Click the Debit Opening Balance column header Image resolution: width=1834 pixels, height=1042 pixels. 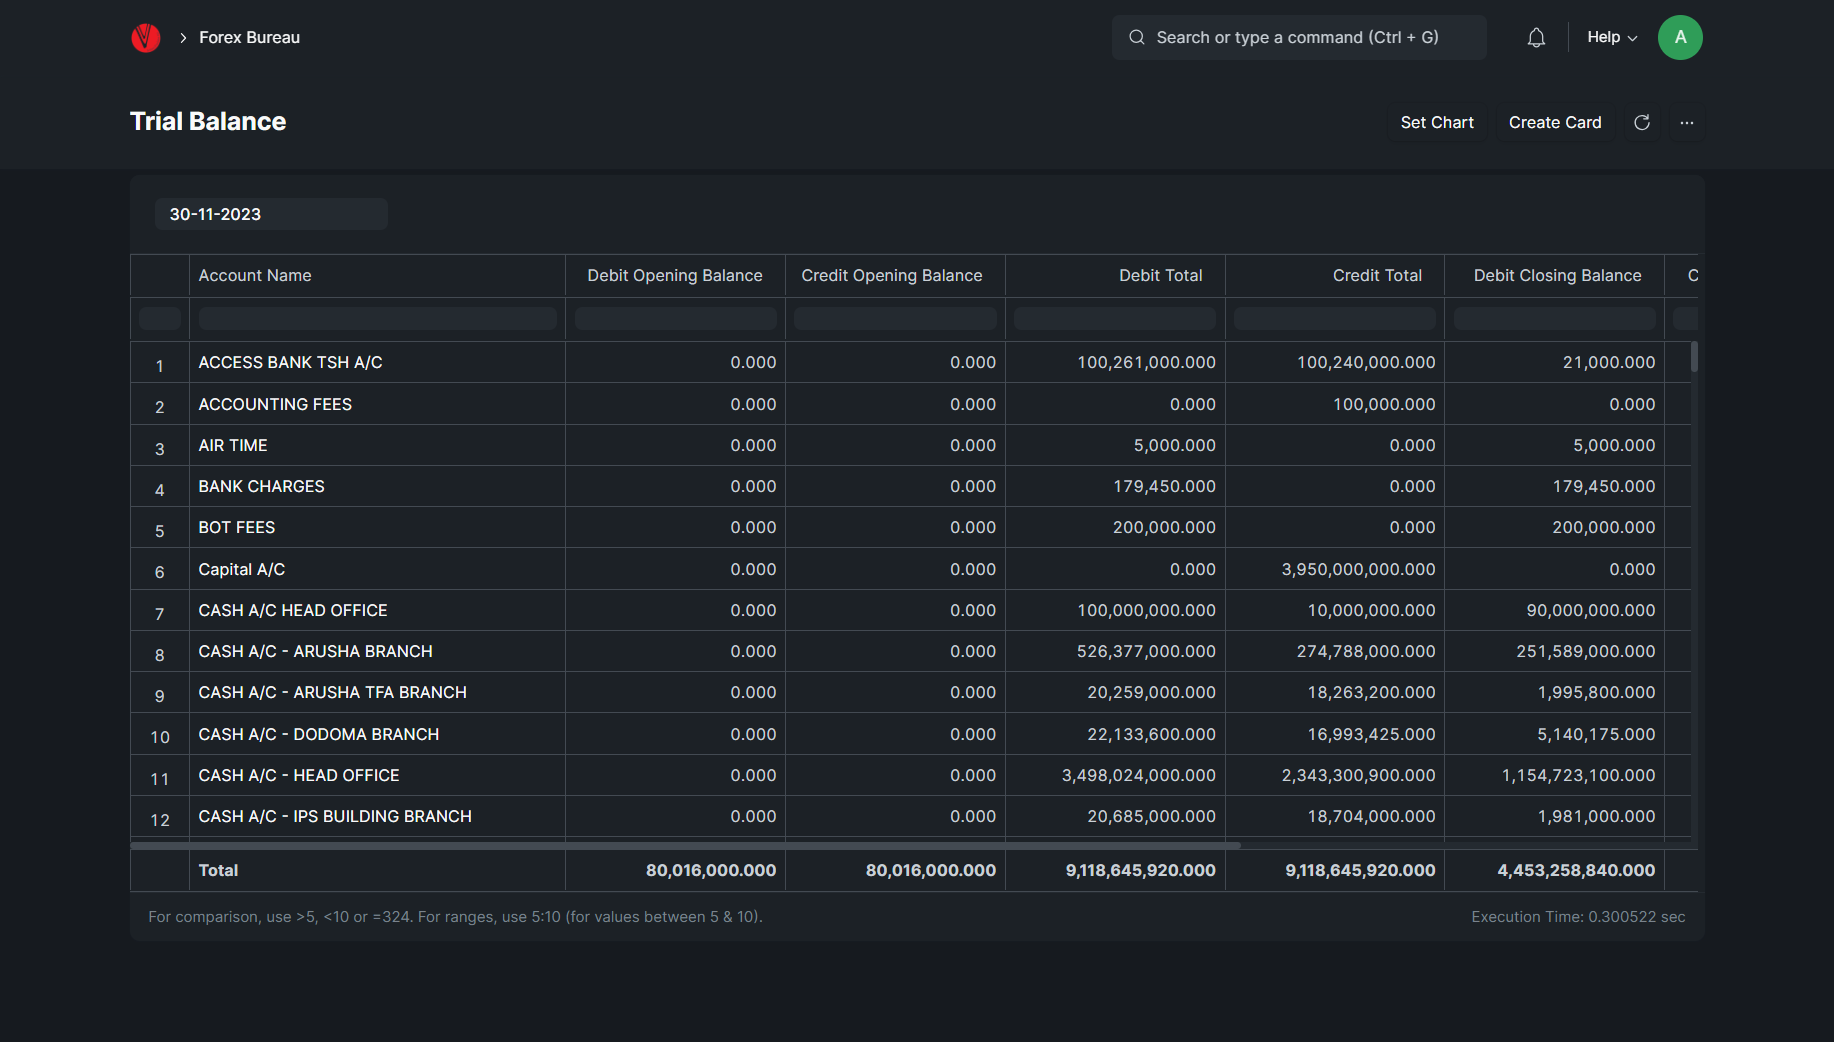[x=675, y=275]
